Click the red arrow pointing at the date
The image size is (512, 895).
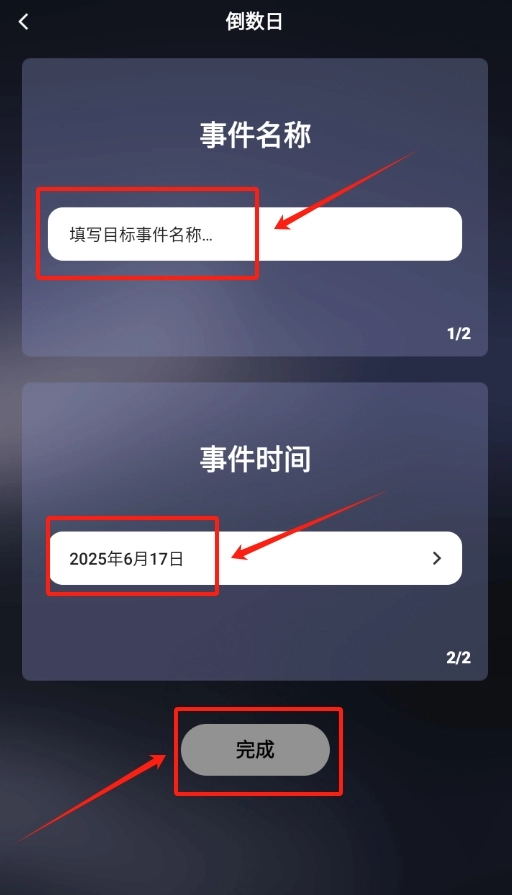click(309, 525)
